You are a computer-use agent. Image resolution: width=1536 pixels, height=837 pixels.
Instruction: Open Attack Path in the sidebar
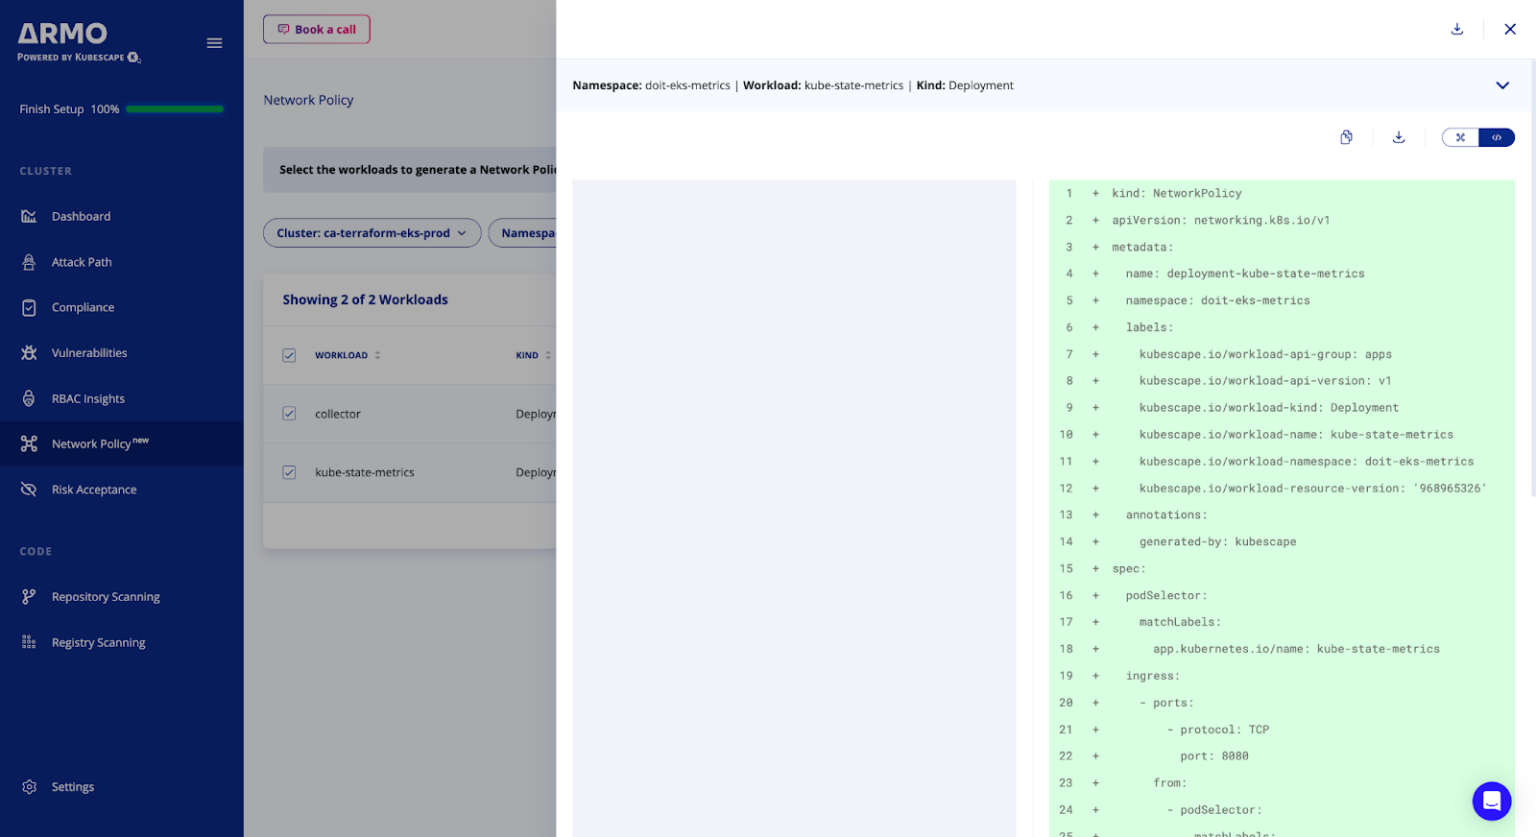coord(82,262)
